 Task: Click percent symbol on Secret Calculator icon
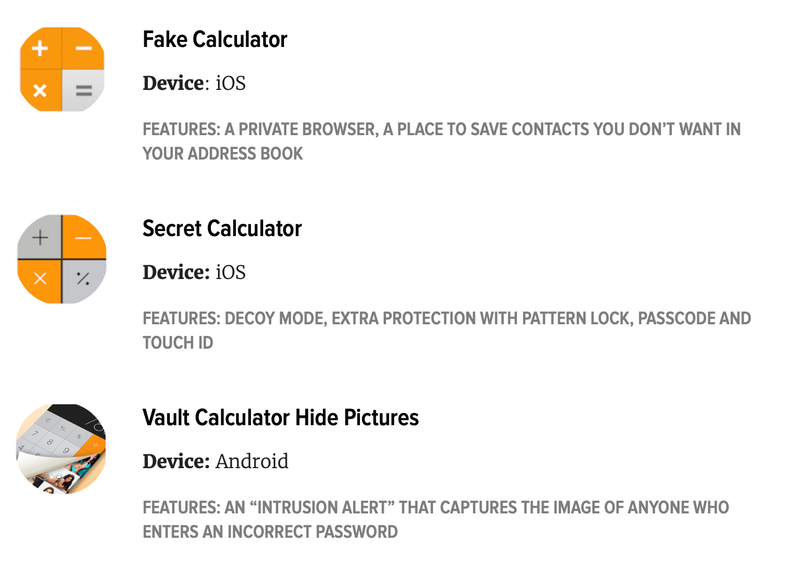pyautogui.click(x=83, y=279)
